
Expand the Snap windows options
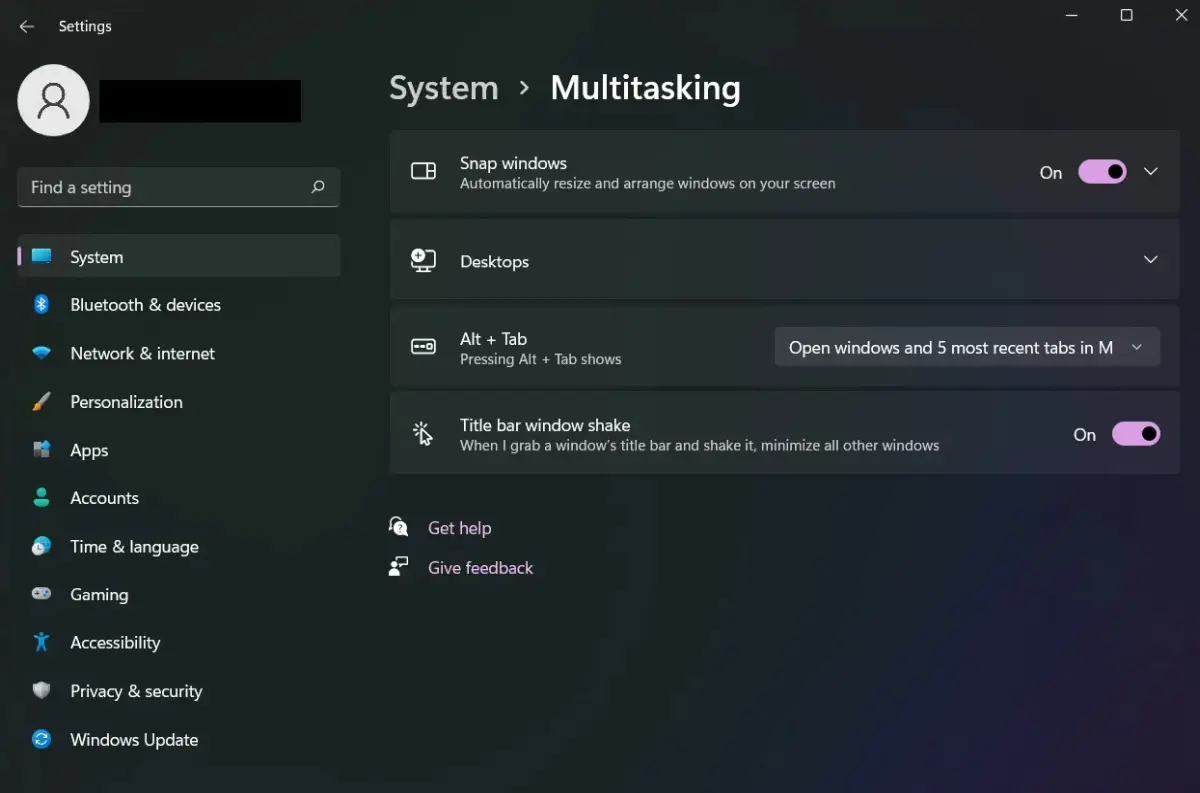(x=1150, y=171)
